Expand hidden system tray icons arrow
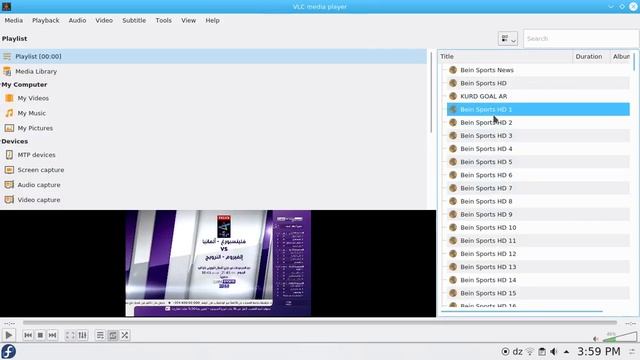The width and height of the screenshot is (640, 360). coord(567,351)
